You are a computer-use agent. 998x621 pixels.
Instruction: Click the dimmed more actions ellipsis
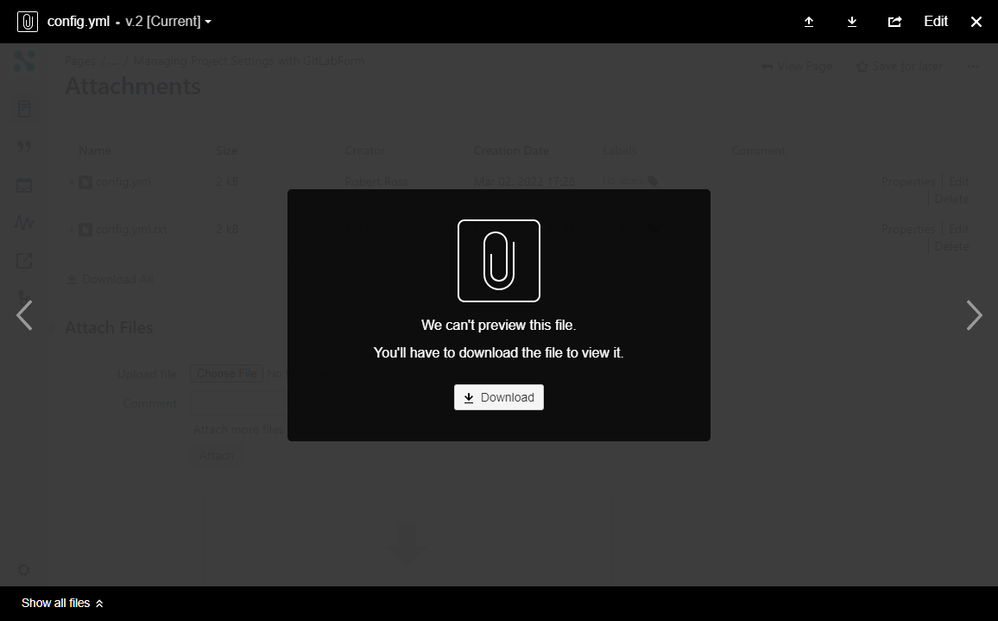click(x=972, y=66)
